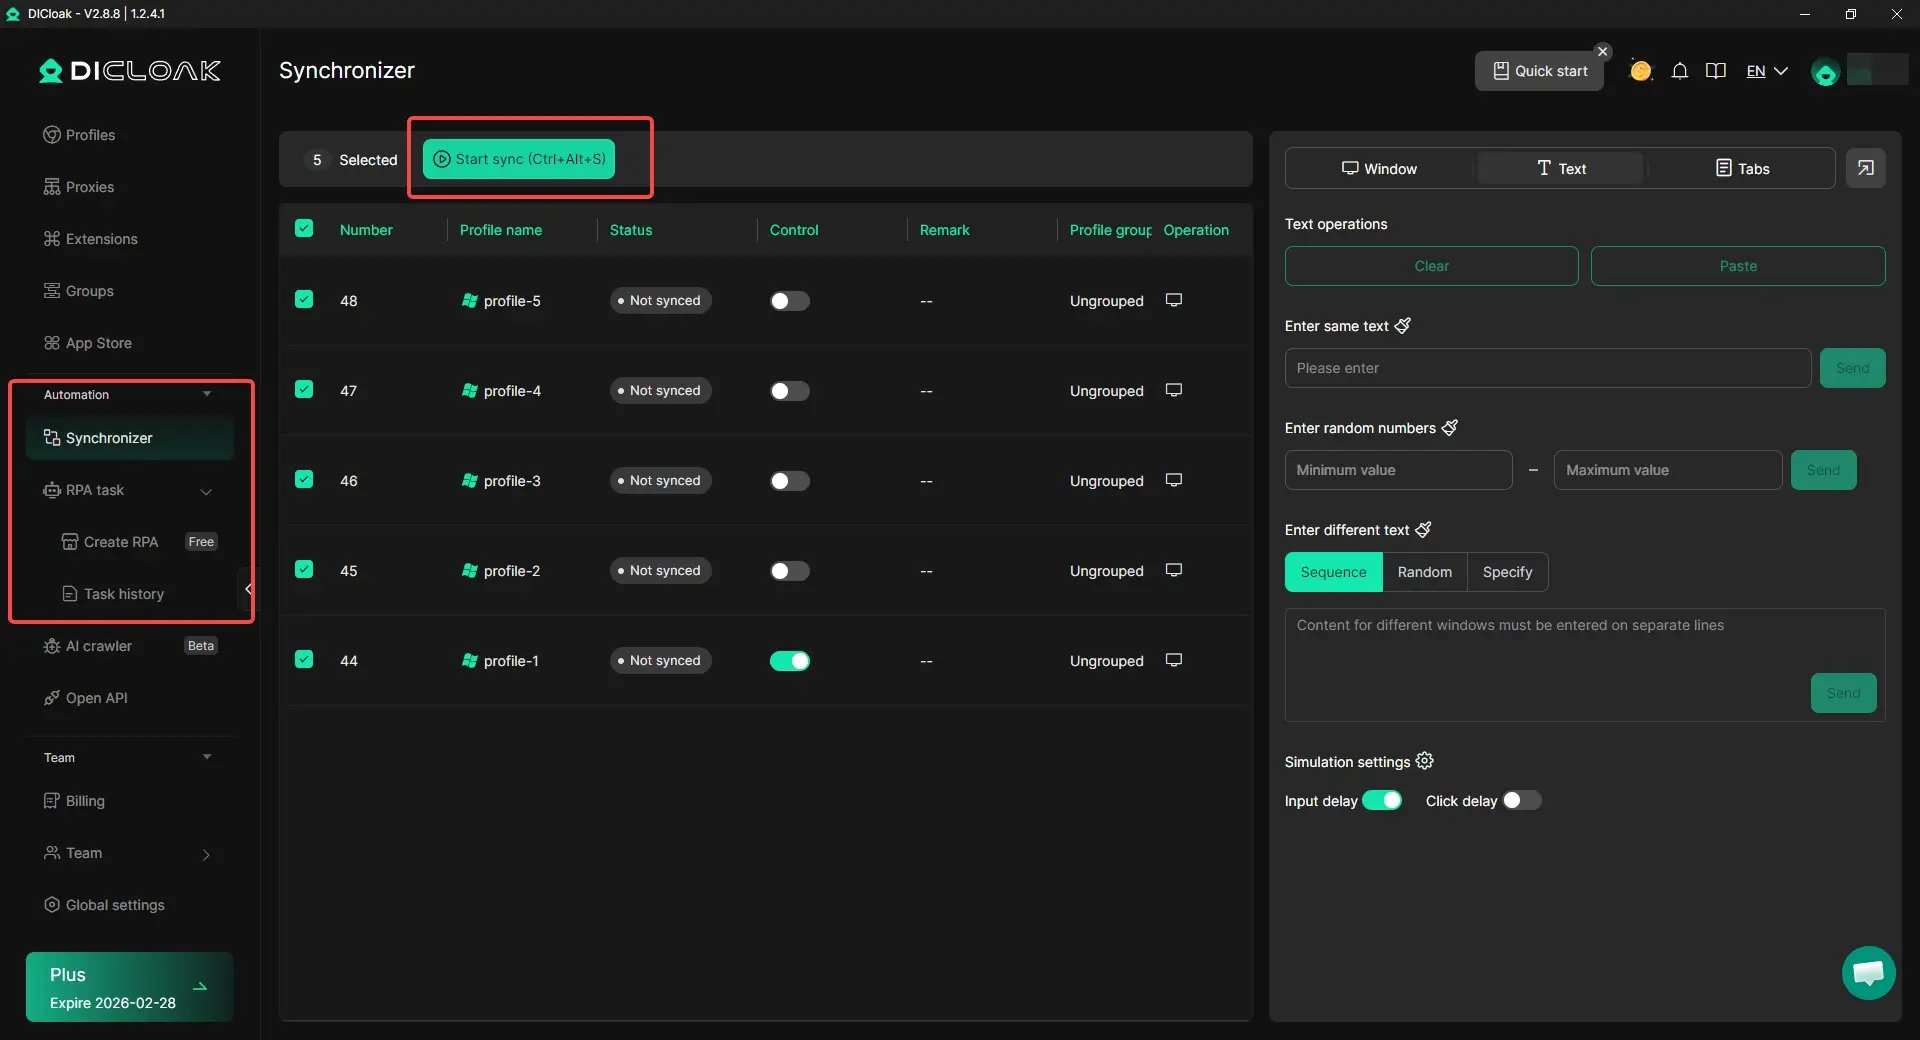Click the eraser icon beside Enter same text

coord(1402,326)
